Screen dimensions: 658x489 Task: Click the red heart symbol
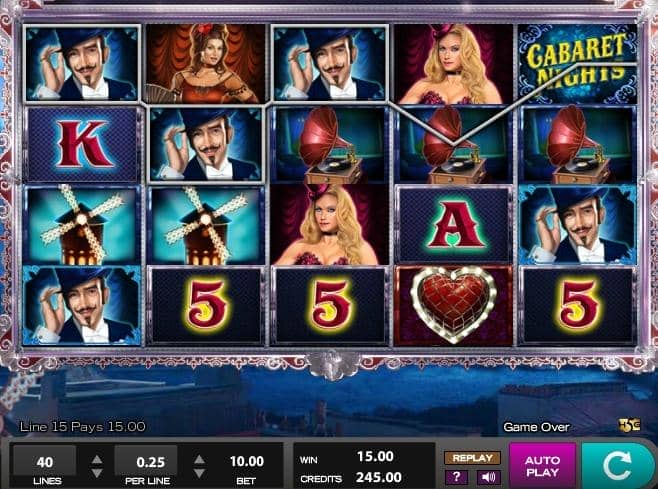pyautogui.click(x=454, y=306)
